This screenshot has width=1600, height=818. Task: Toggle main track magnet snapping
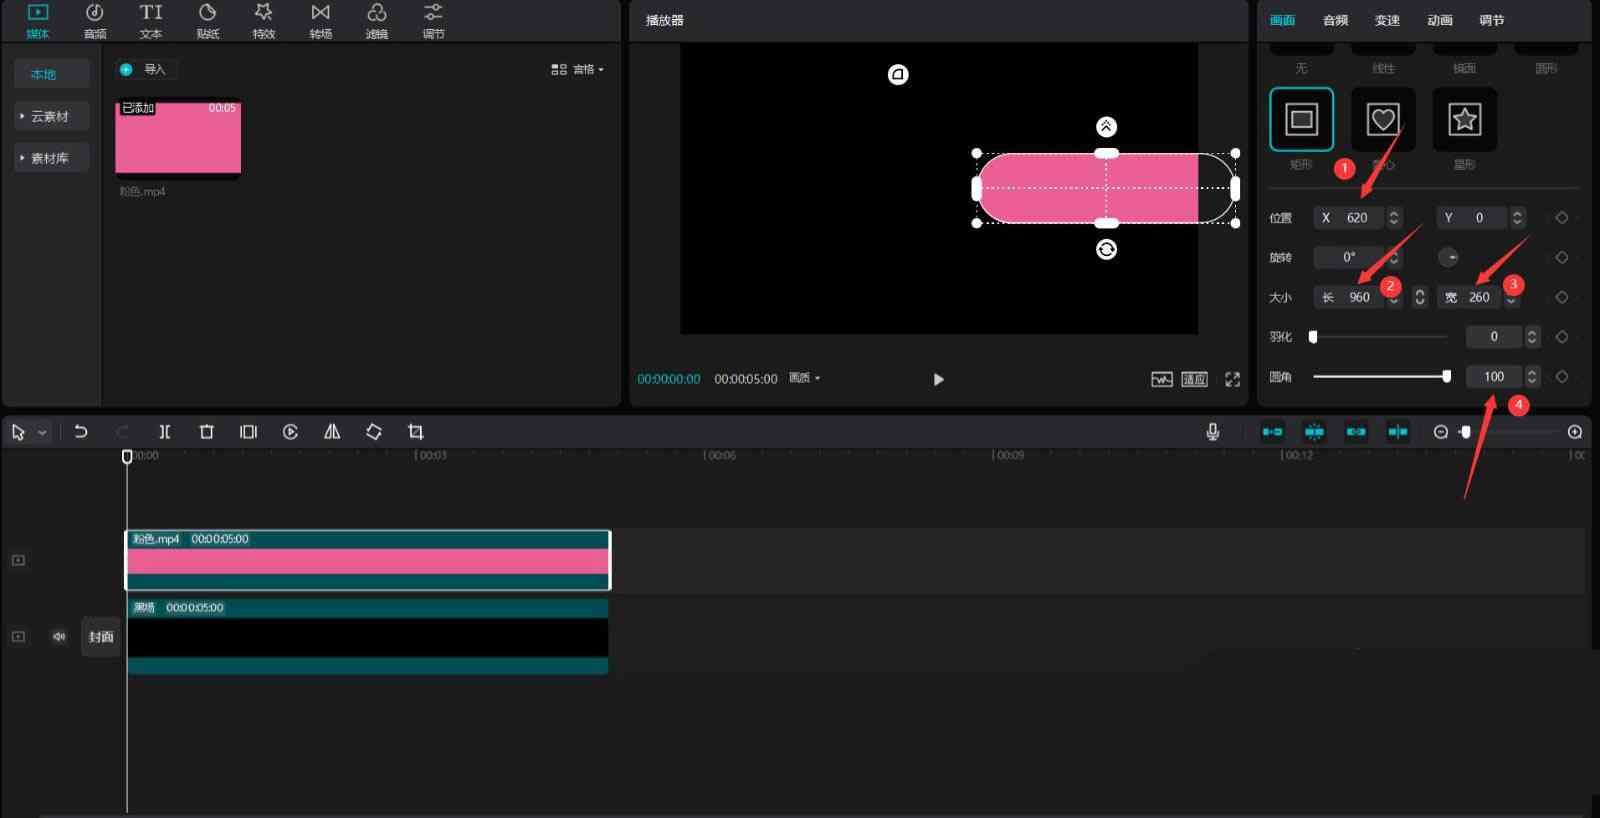click(1273, 432)
